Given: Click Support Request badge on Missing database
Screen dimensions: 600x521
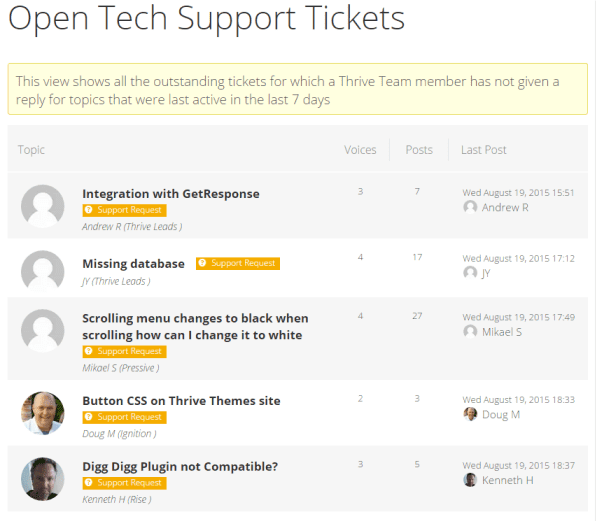Looking at the screenshot, I should pyautogui.click(x=238, y=263).
